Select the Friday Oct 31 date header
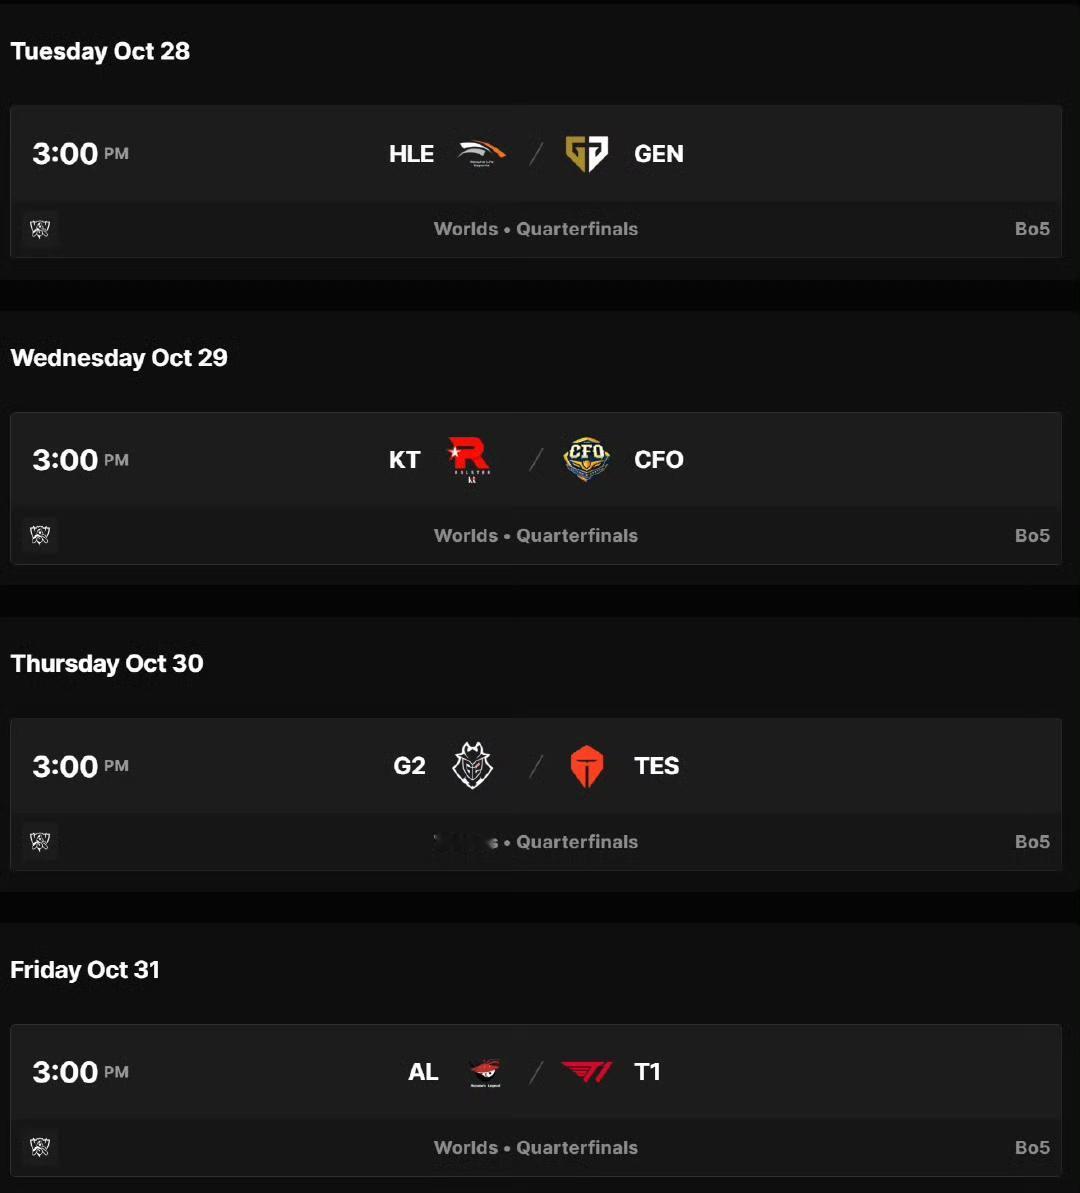 point(85,970)
